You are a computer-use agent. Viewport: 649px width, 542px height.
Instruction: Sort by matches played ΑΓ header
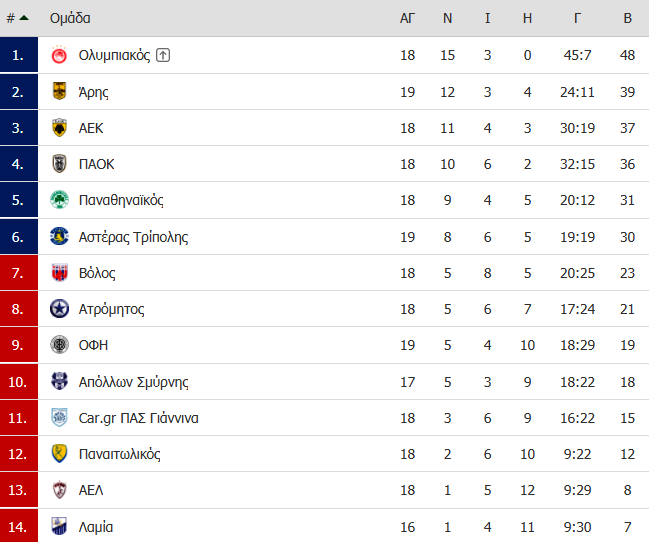[x=407, y=18]
